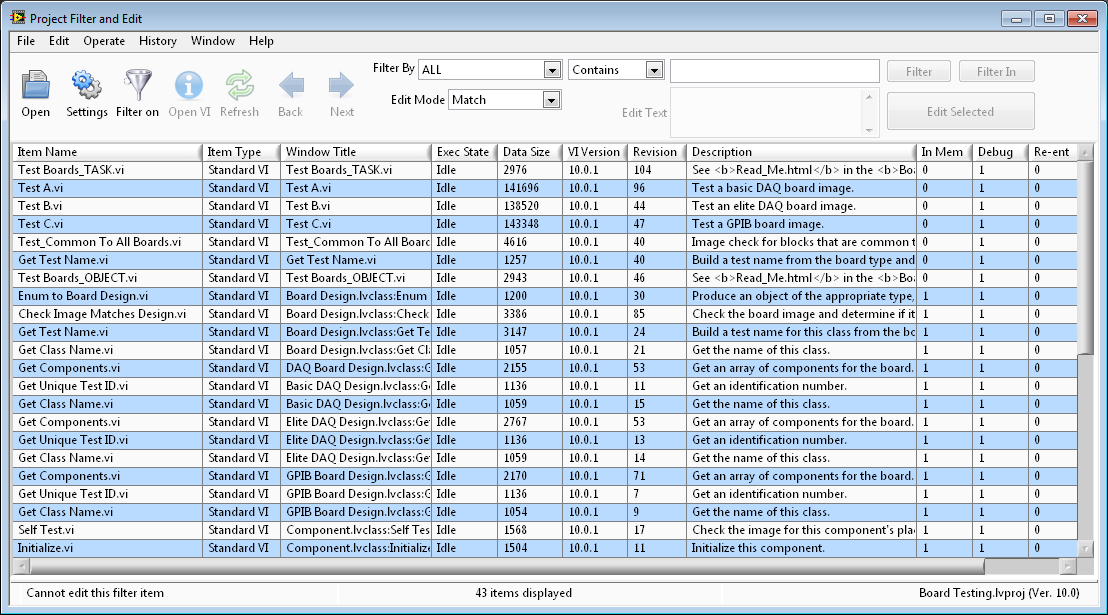The width and height of the screenshot is (1108, 615).
Task: Open the Contains condition dropdown
Action: tap(654, 70)
